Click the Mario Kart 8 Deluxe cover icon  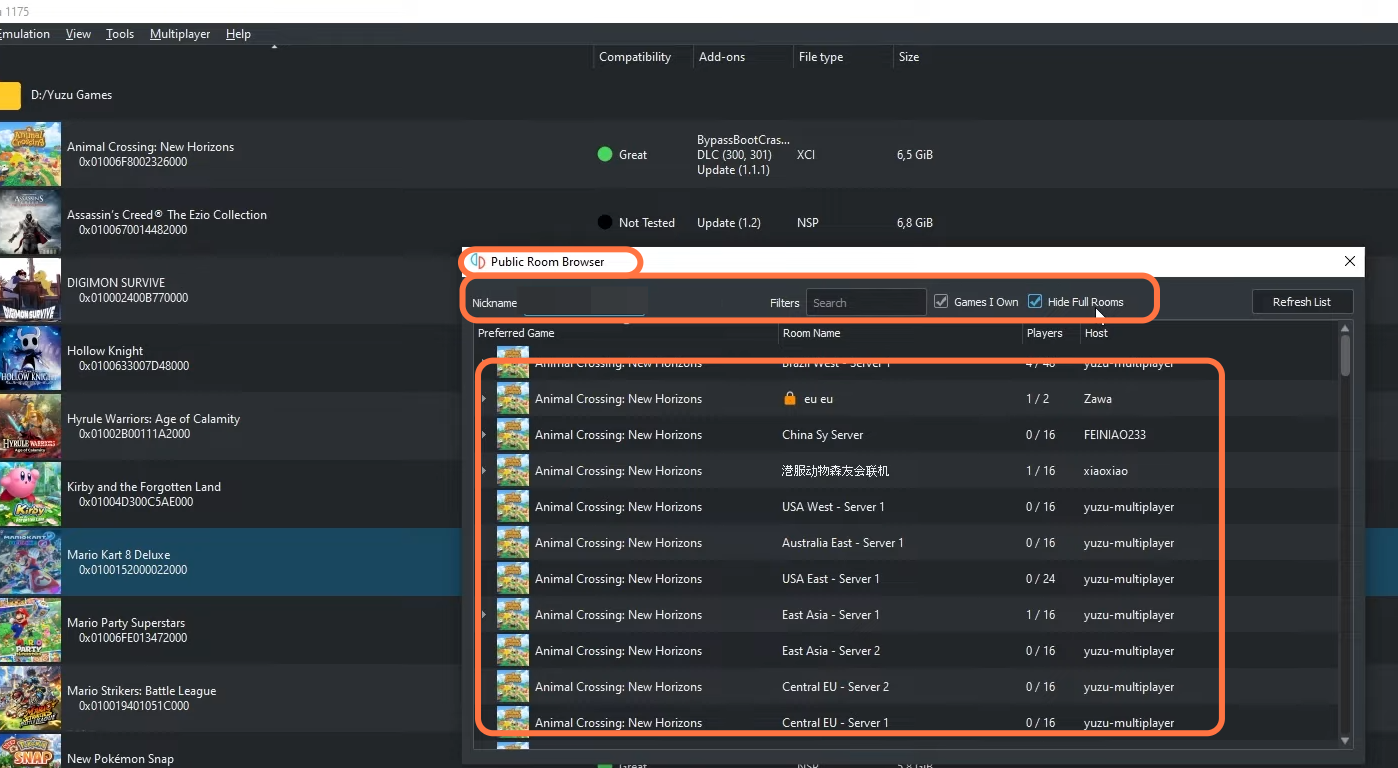[x=30, y=562]
